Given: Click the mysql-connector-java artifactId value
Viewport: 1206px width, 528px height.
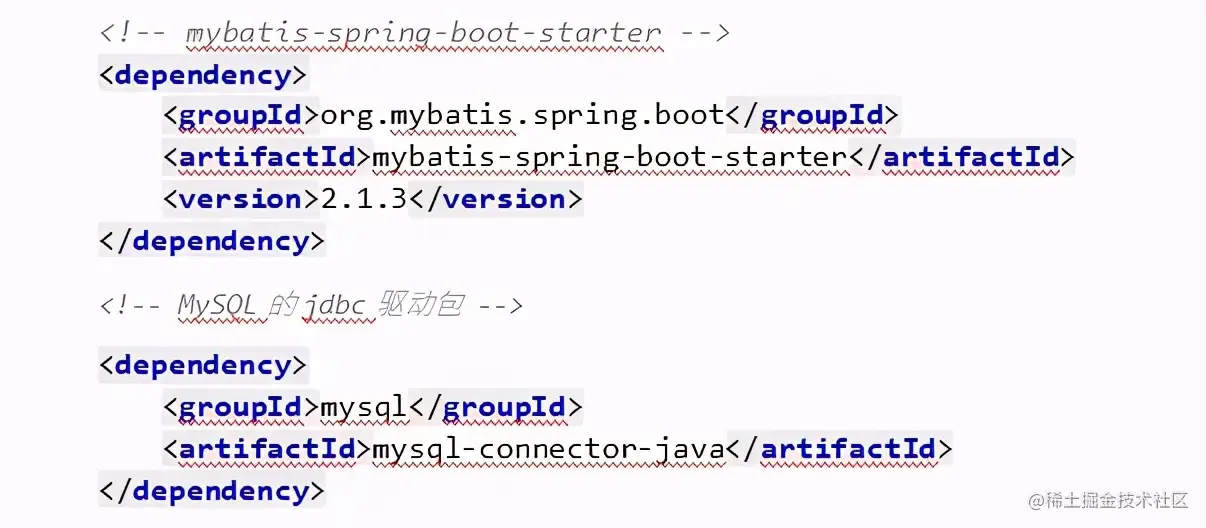Looking at the screenshot, I should pyautogui.click(x=548, y=450).
